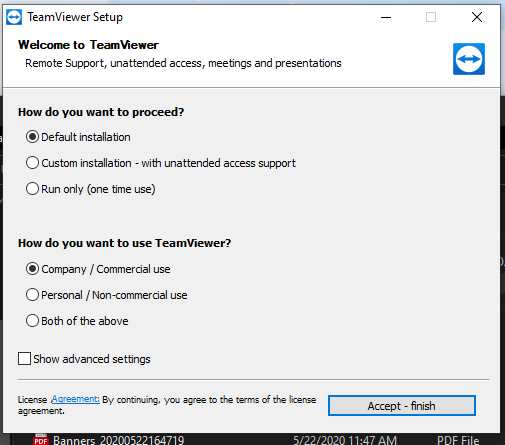Viewport: 505px width, 445px height.
Task: Pick the Both of the above option
Action: [x=32, y=321]
